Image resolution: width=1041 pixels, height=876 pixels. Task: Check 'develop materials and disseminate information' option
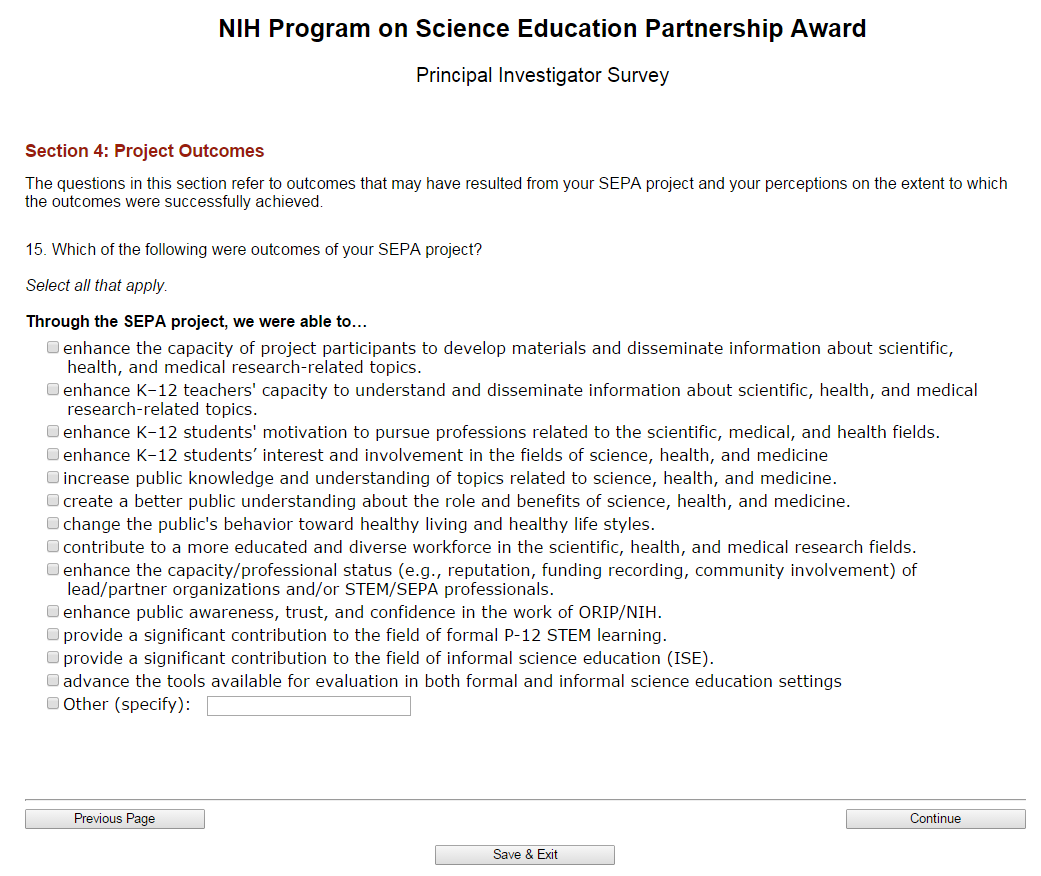pos(52,348)
